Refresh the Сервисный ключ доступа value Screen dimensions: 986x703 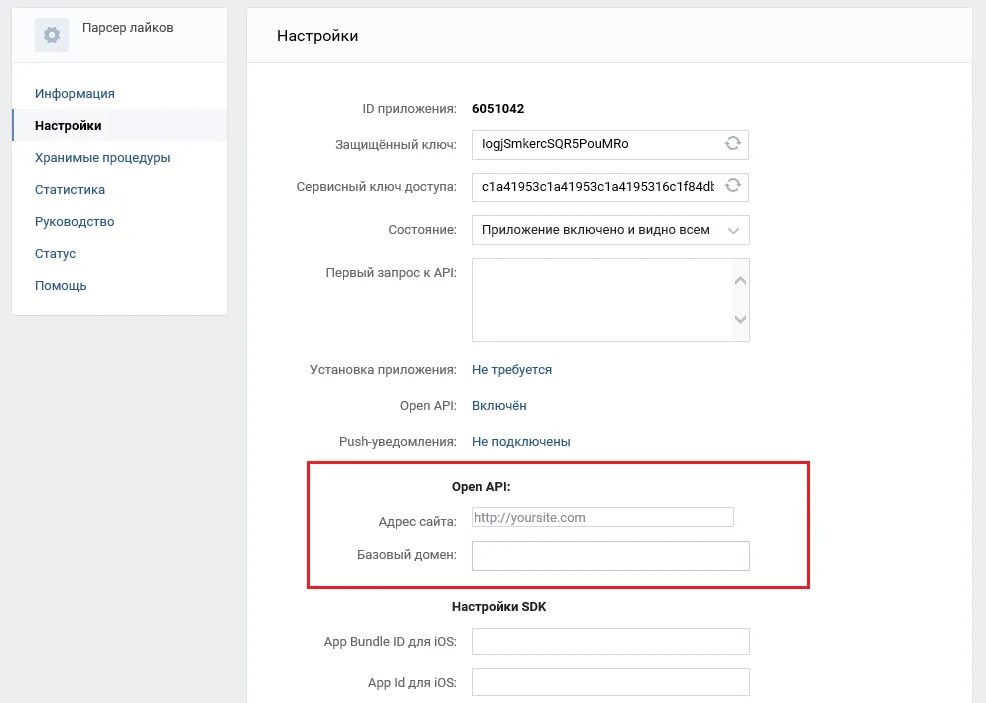733,186
